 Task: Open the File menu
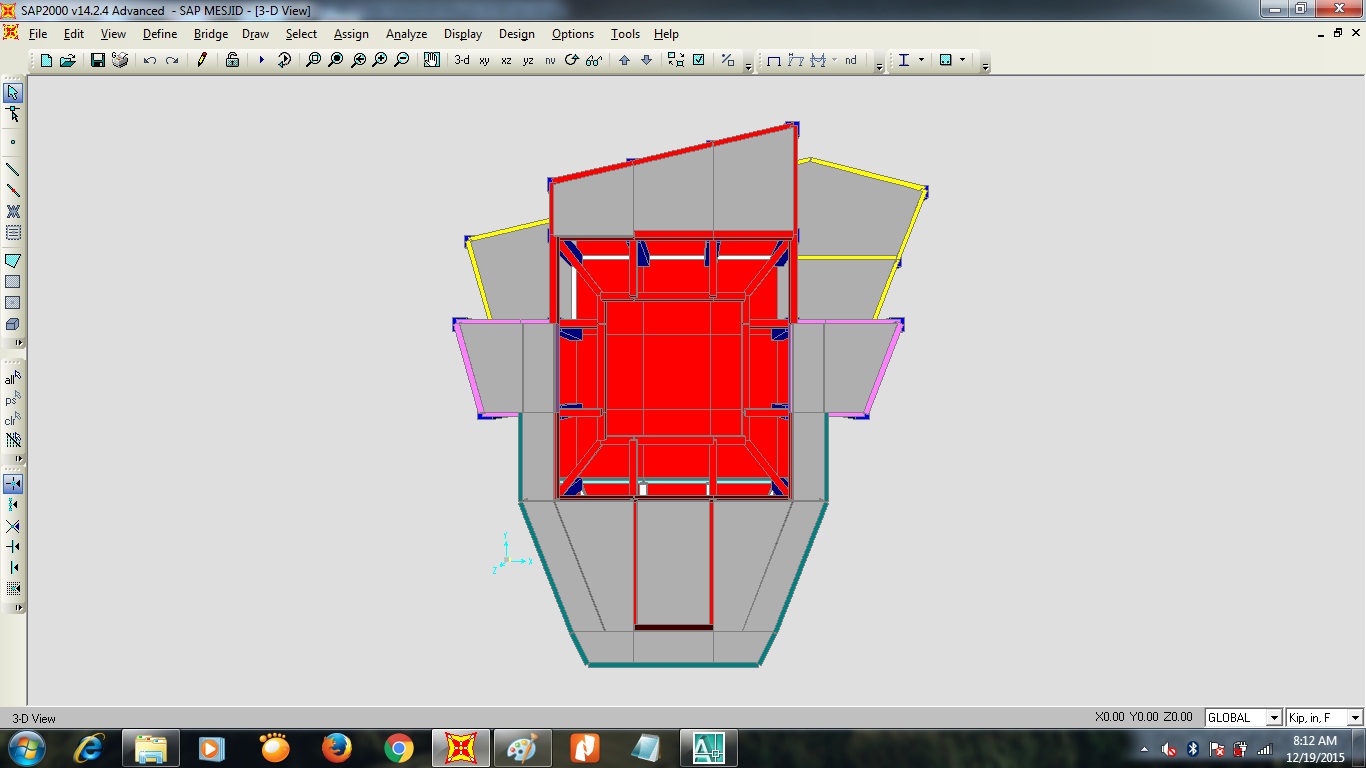click(38, 34)
